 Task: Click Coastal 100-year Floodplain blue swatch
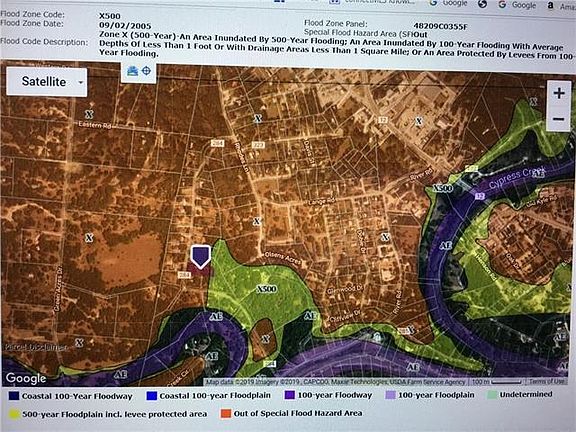coord(151,395)
